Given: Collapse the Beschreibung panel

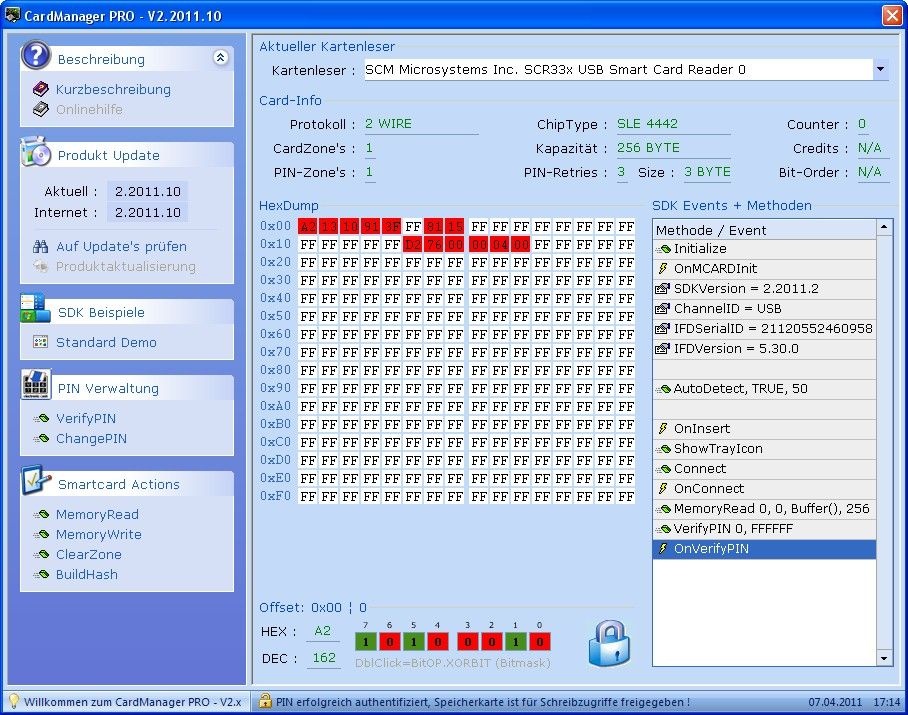Looking at the screenshot, I should tap(220, 59).
